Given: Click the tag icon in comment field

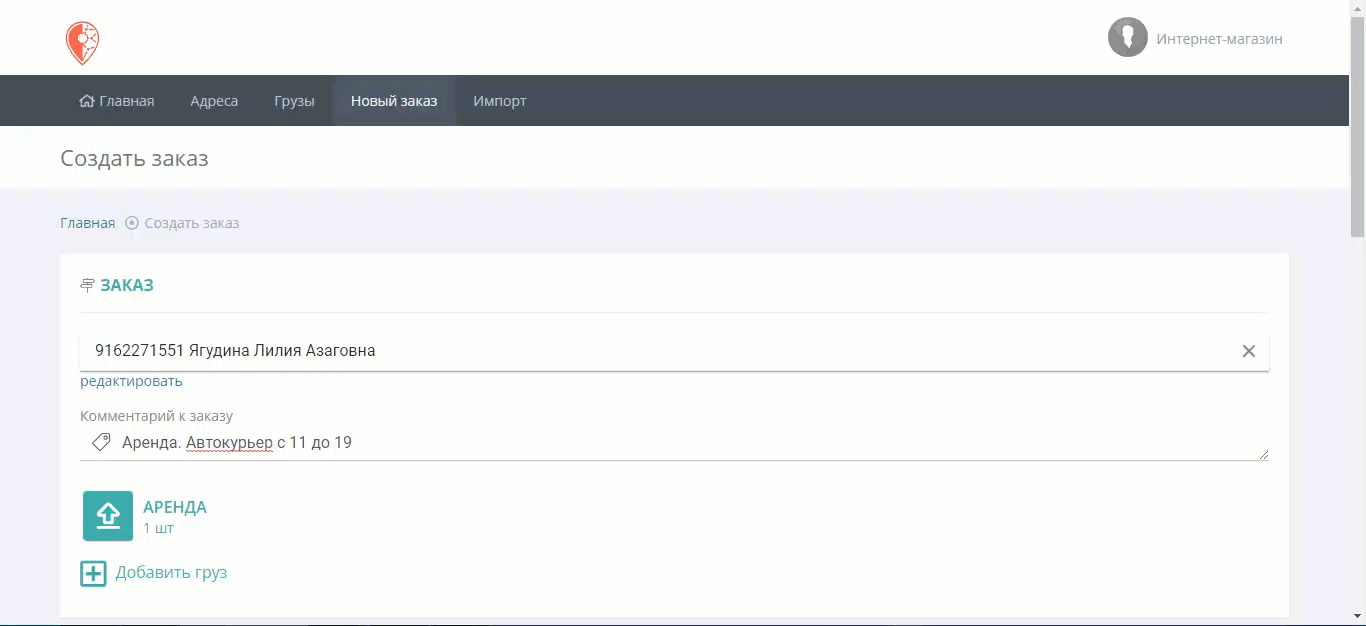Looking at the screenshot, I should (101, 442).
